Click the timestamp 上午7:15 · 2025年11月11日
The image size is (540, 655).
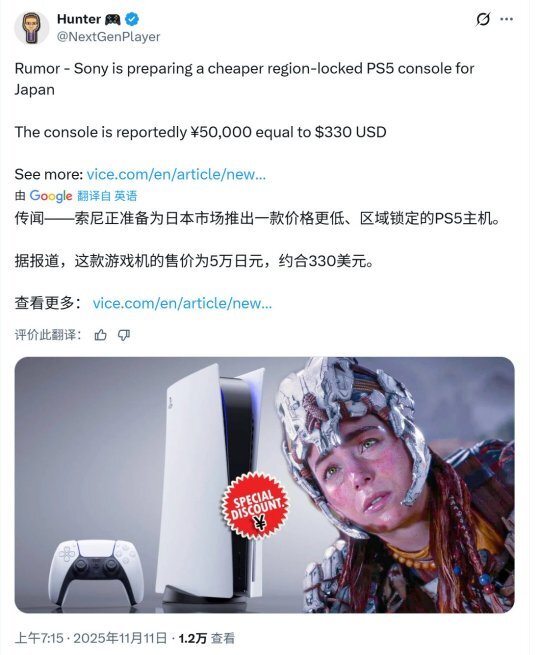(x=90, y=638)
